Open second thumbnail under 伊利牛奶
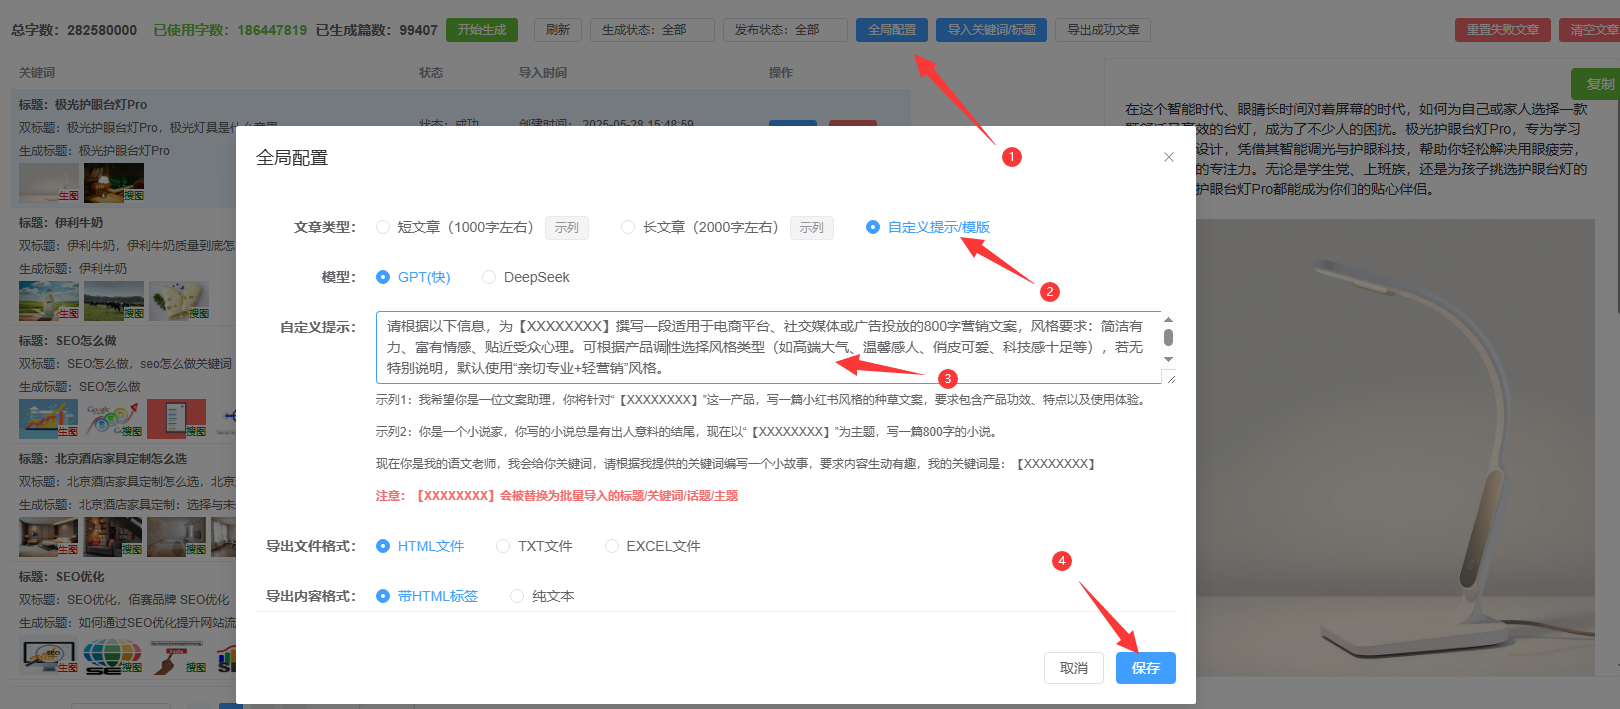1620x709 pixels. tap(114, 300)
